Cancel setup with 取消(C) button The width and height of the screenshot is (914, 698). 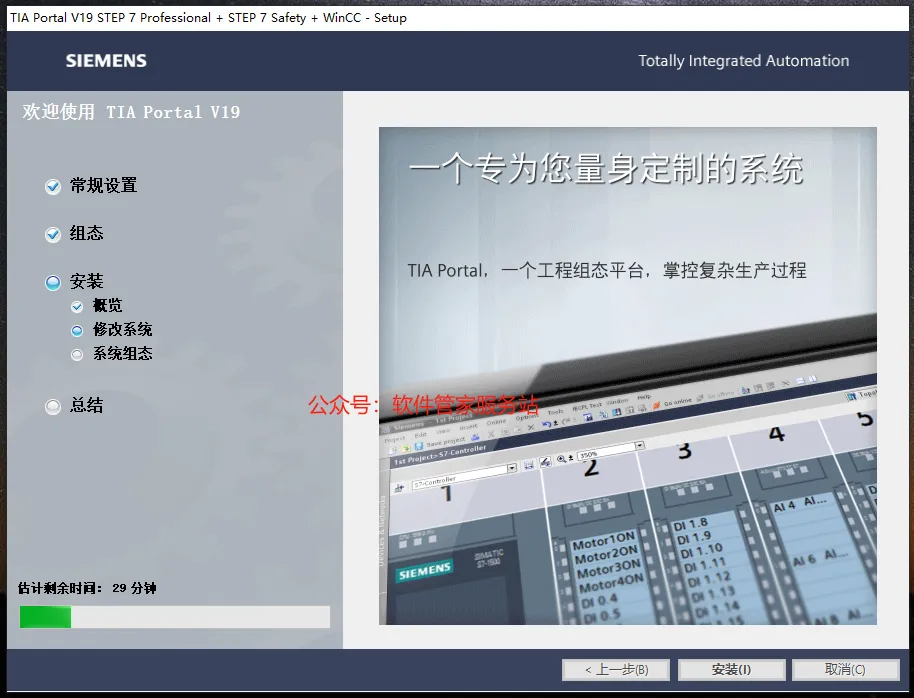pyautogui.click(x=845, y=669)
